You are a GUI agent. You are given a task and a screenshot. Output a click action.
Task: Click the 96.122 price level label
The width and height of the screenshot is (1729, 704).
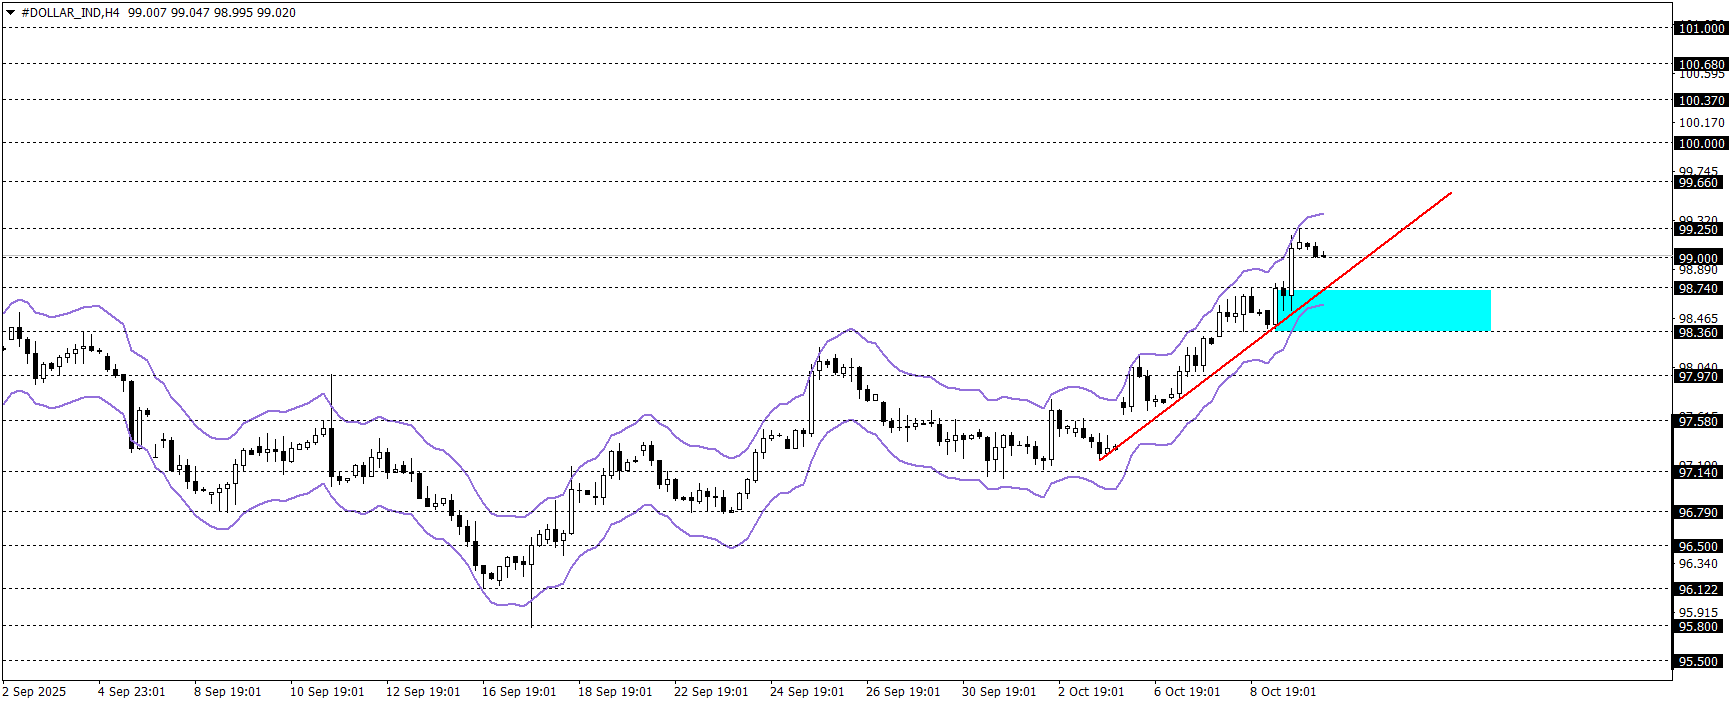coord(1698,589)
